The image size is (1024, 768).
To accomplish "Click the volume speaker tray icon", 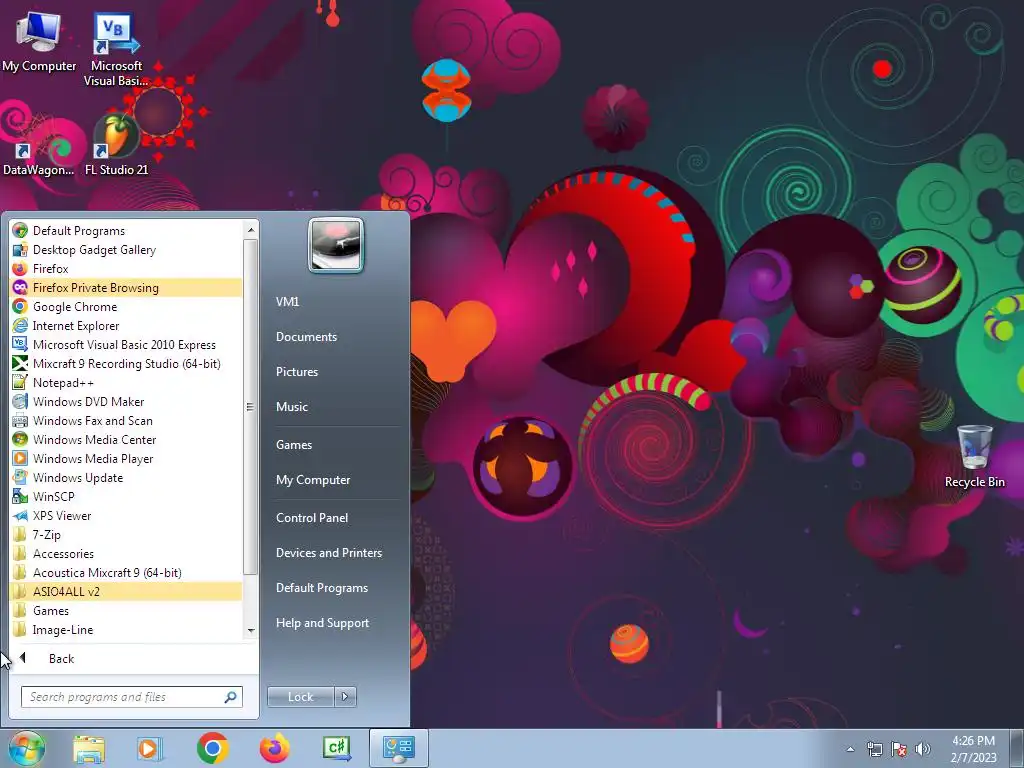I will click(923, 749).
